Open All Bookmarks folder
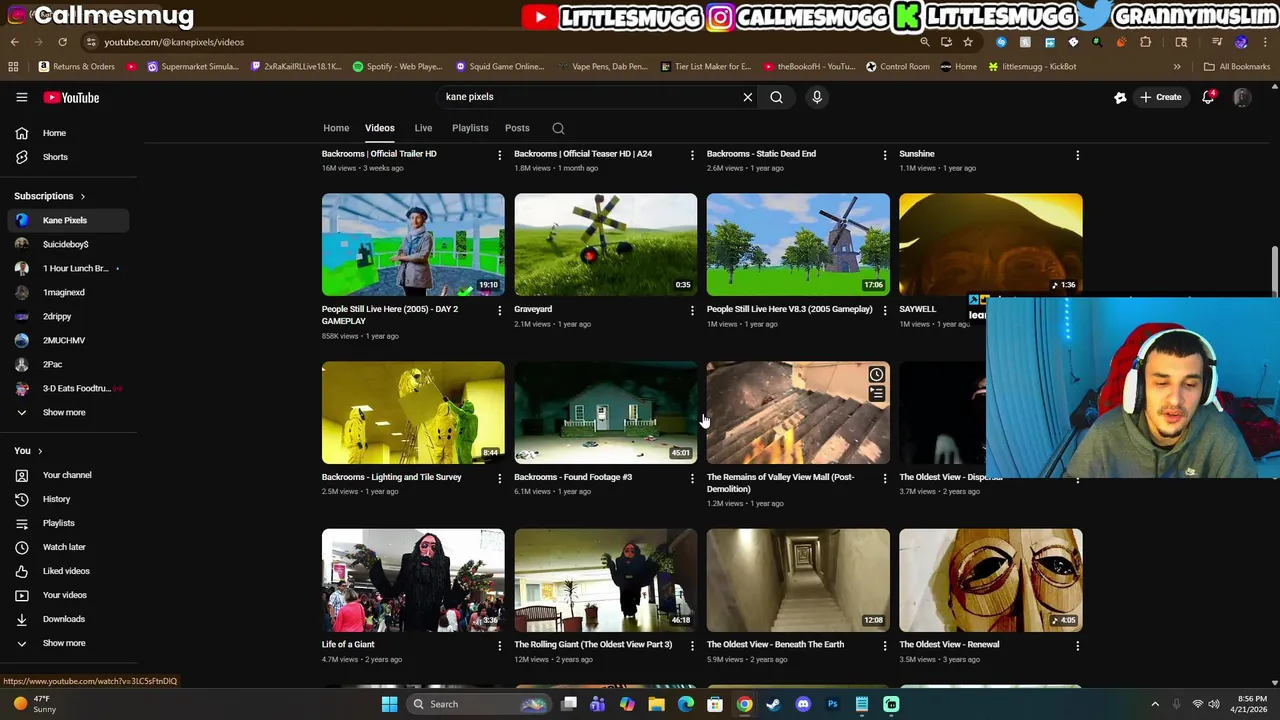Viewport: 1280px width, 720px height. coord(1237,67)
